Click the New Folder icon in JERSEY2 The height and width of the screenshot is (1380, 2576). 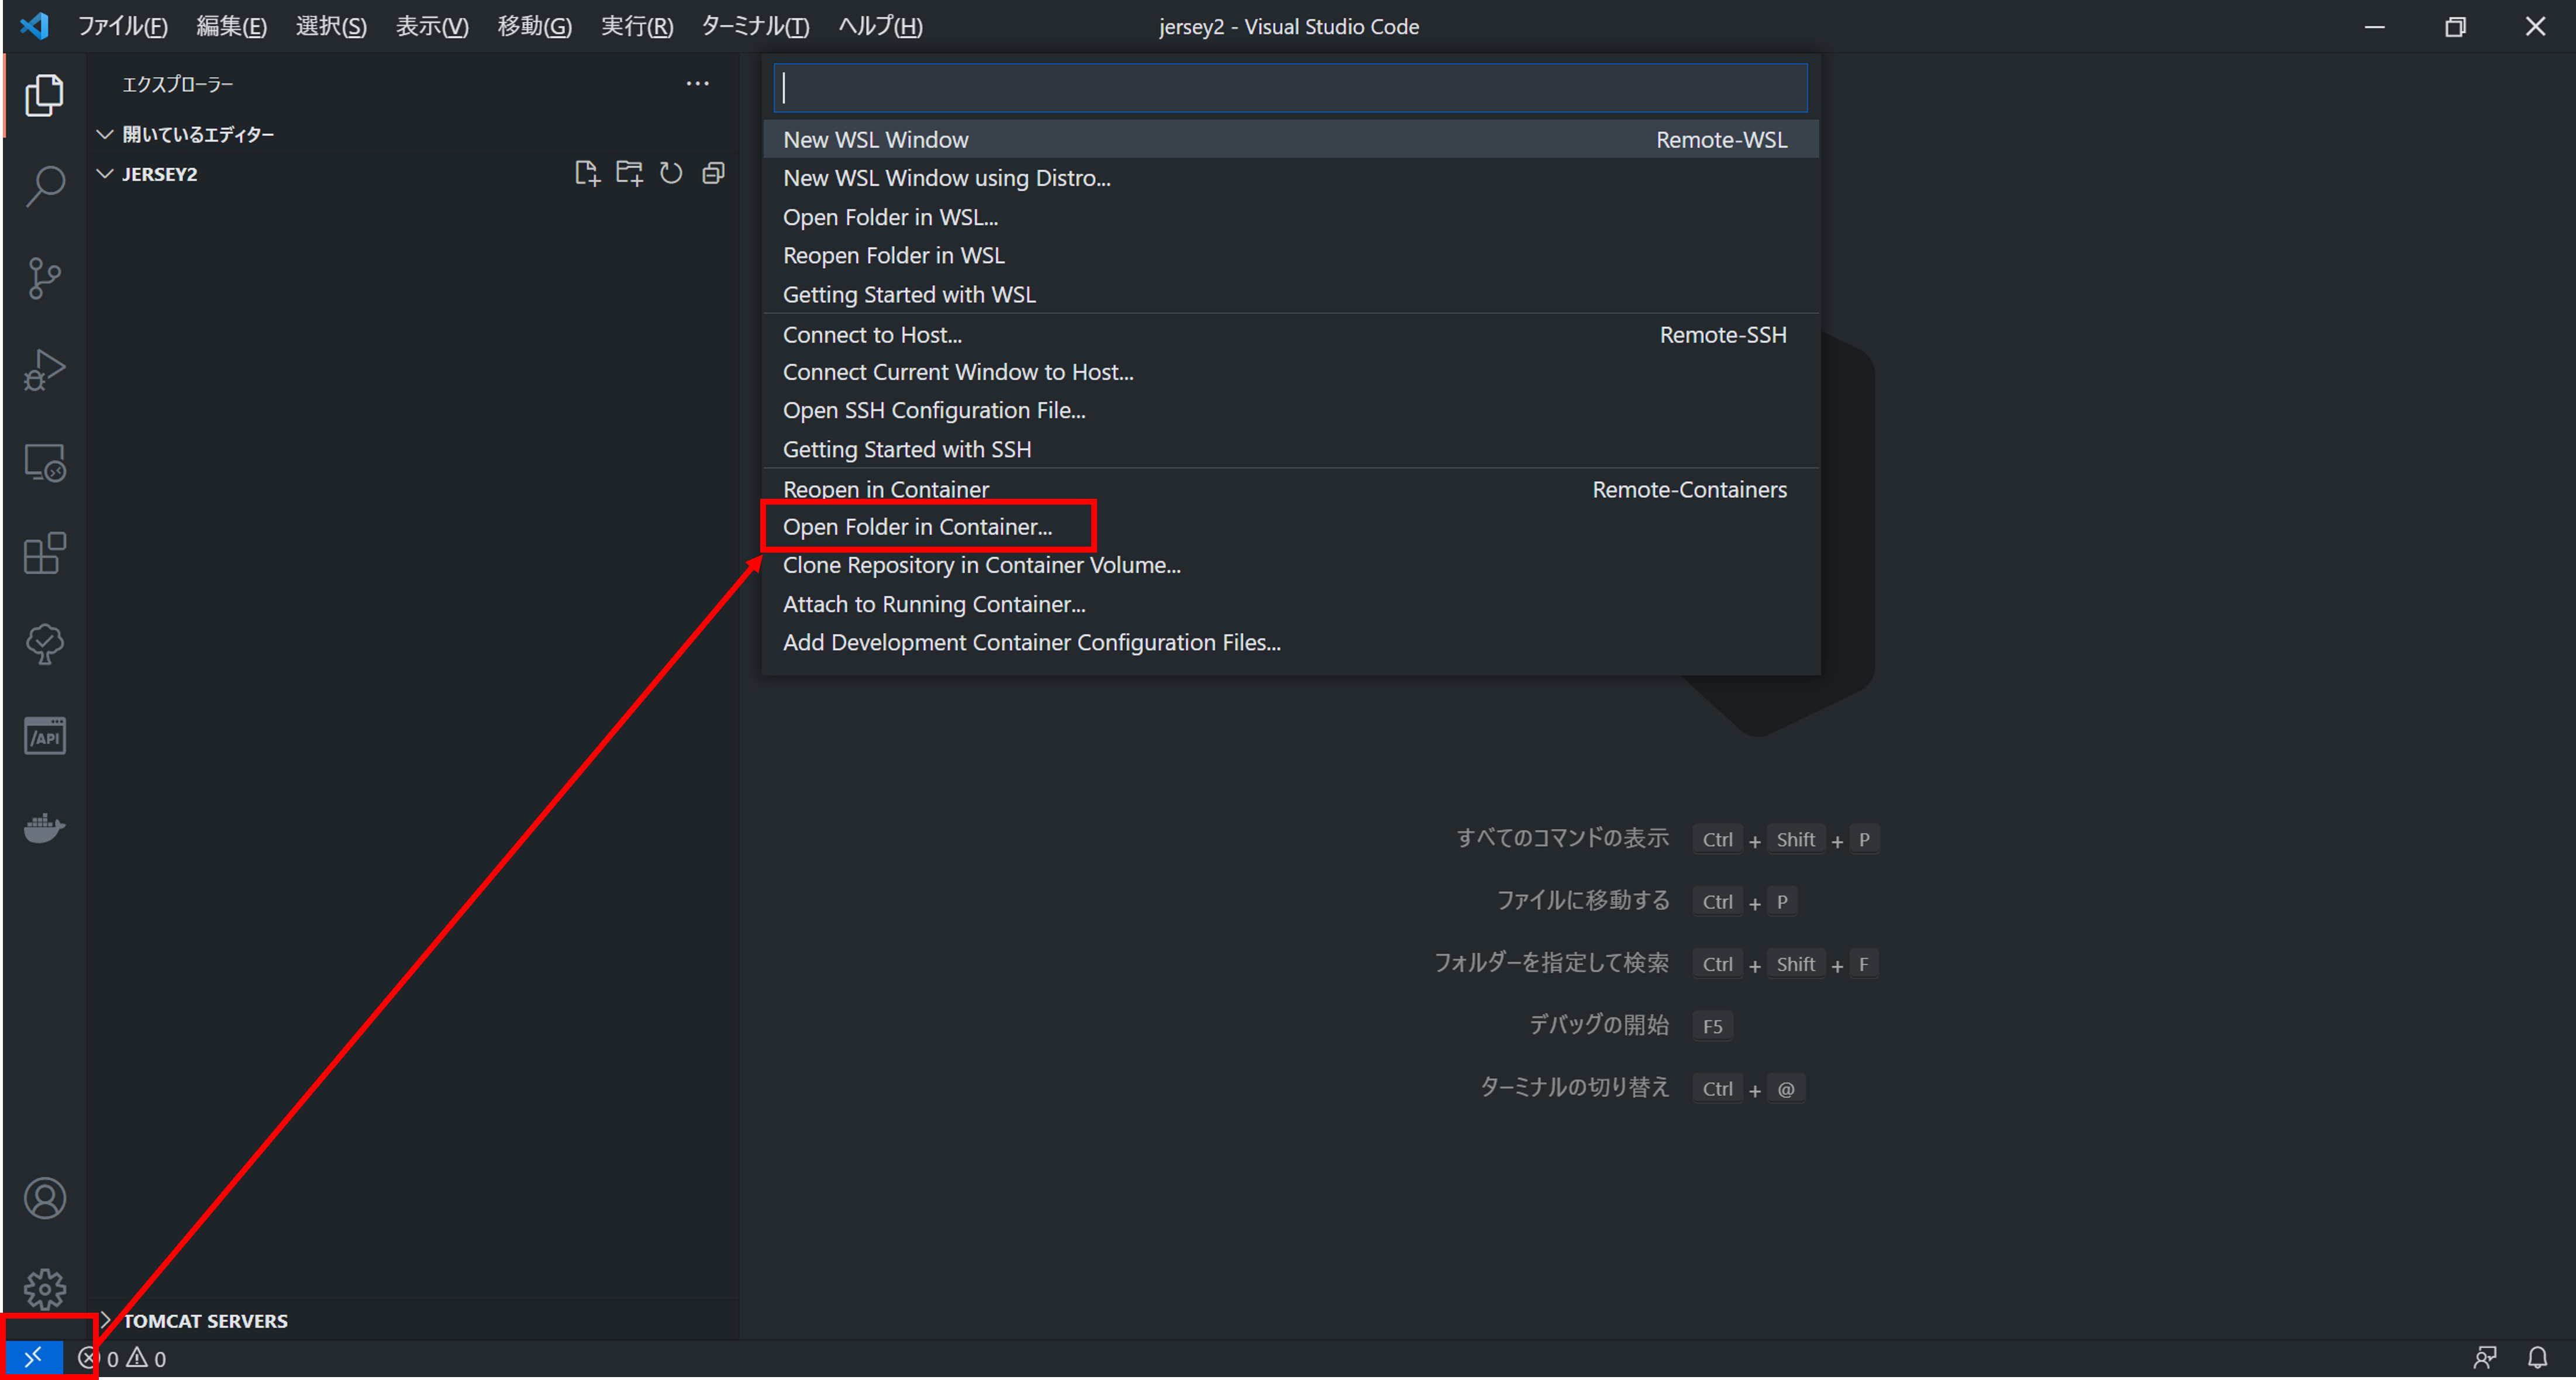(629, 174)
